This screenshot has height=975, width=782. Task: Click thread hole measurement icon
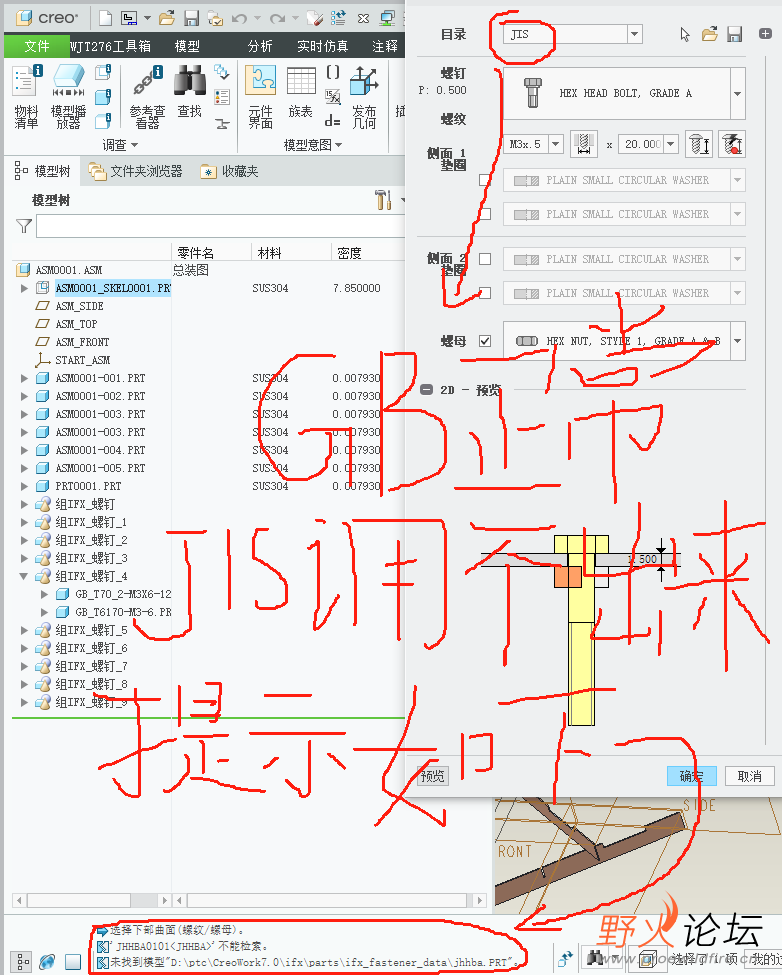[584, 144]
